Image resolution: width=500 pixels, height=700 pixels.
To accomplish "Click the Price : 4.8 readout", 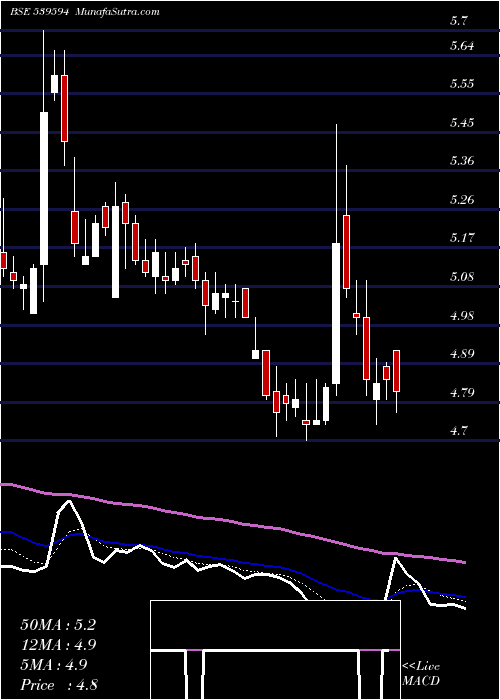I will [59, 685].
